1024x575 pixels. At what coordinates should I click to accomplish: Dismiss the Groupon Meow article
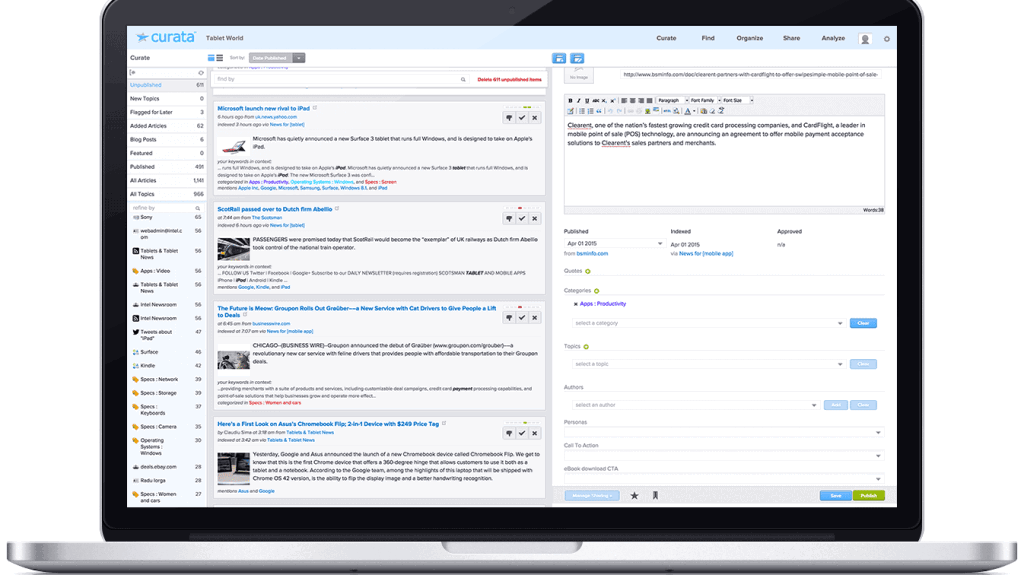click(534, 318)
